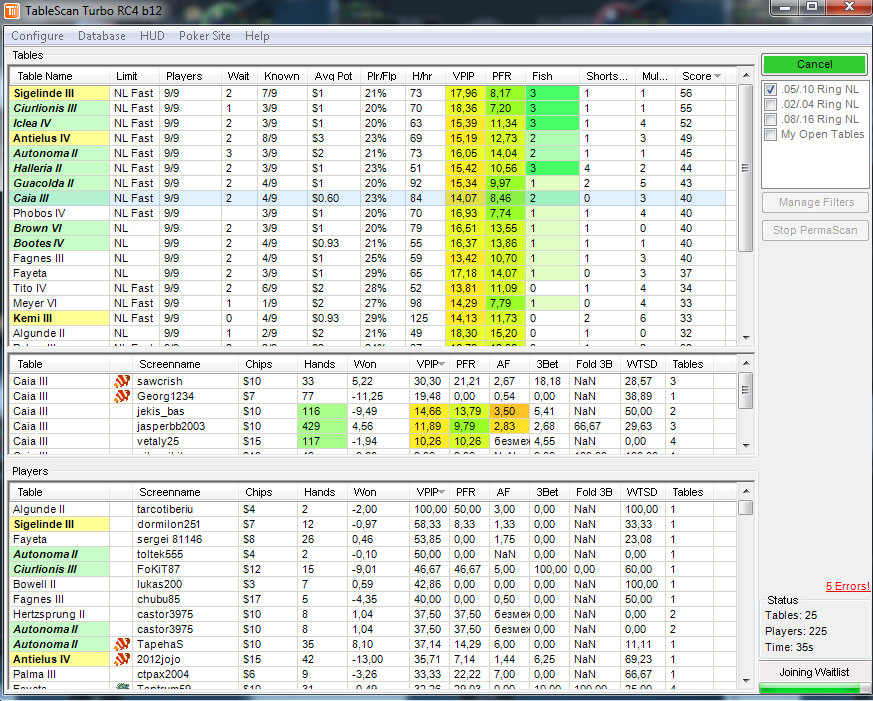Open the 5 Errors! link

(x=847, y=586)
